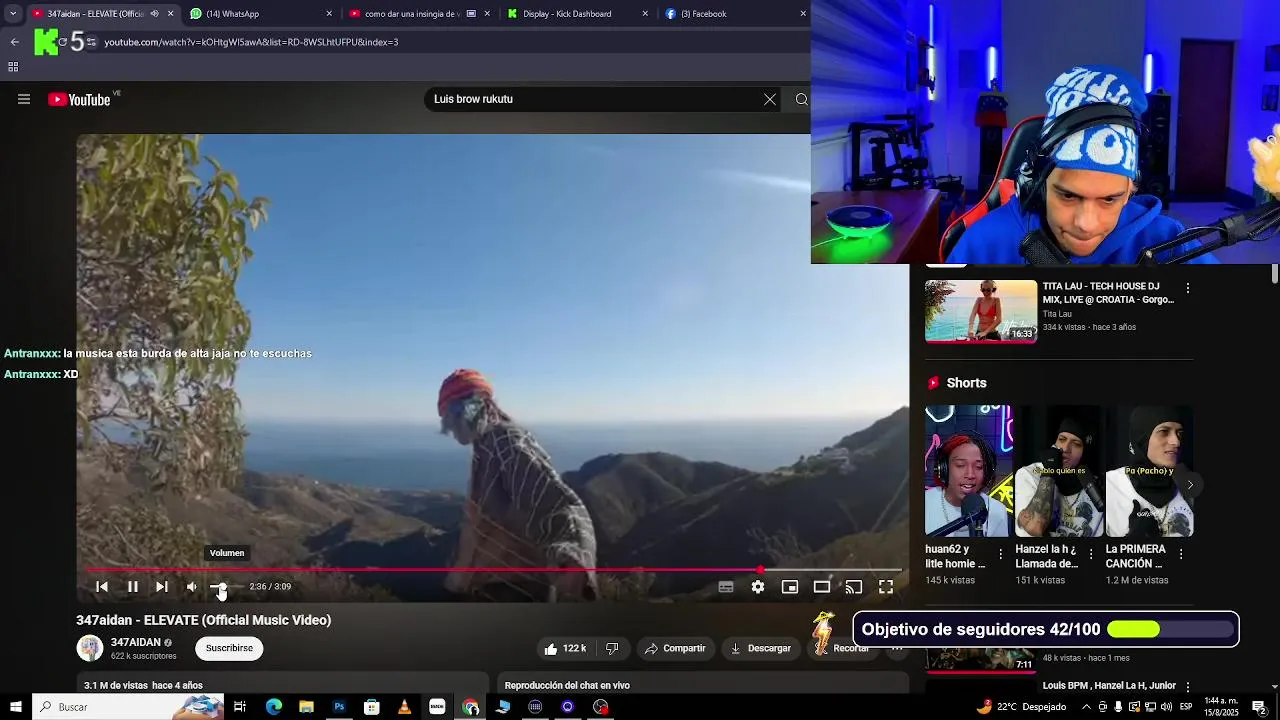Viewport: 1280px width, 720px height.
Task: Open 347AIDAN channel avatar
Action: point(90,648)
